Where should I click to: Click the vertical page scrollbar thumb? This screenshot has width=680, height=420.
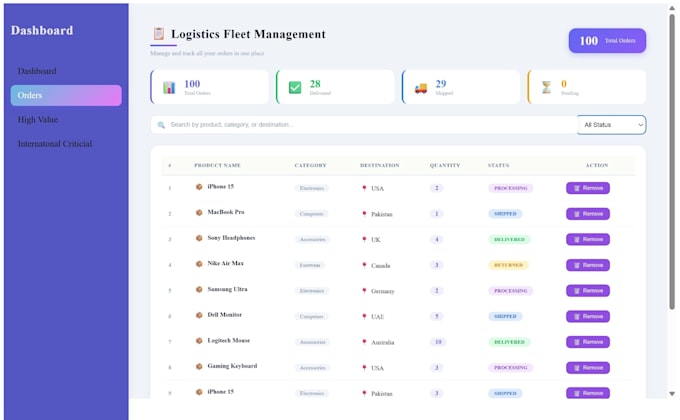point(672,161)
